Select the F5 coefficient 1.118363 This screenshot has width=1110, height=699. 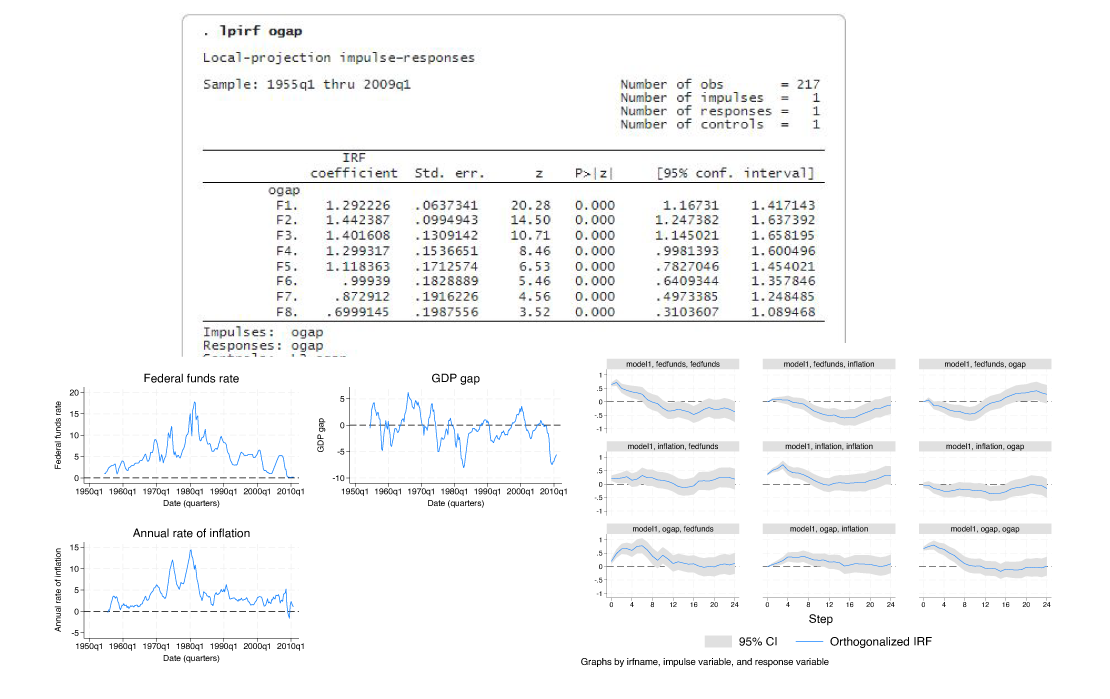tap(357, 266)
